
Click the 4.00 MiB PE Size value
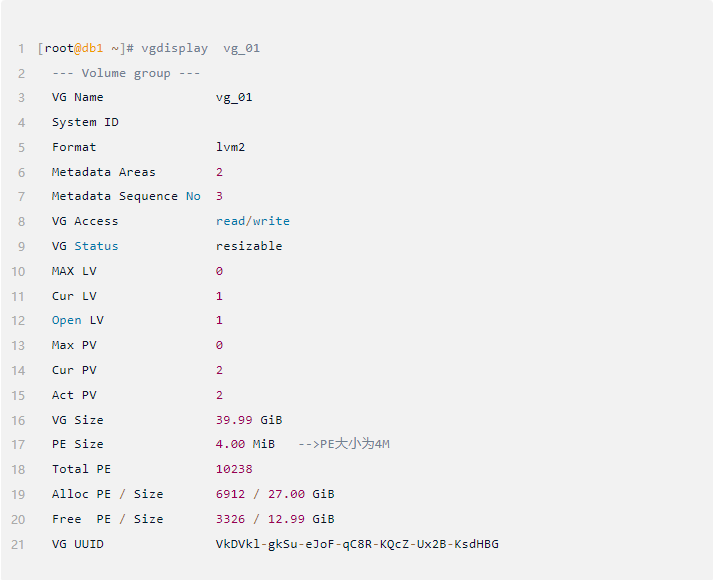[245, 444]
